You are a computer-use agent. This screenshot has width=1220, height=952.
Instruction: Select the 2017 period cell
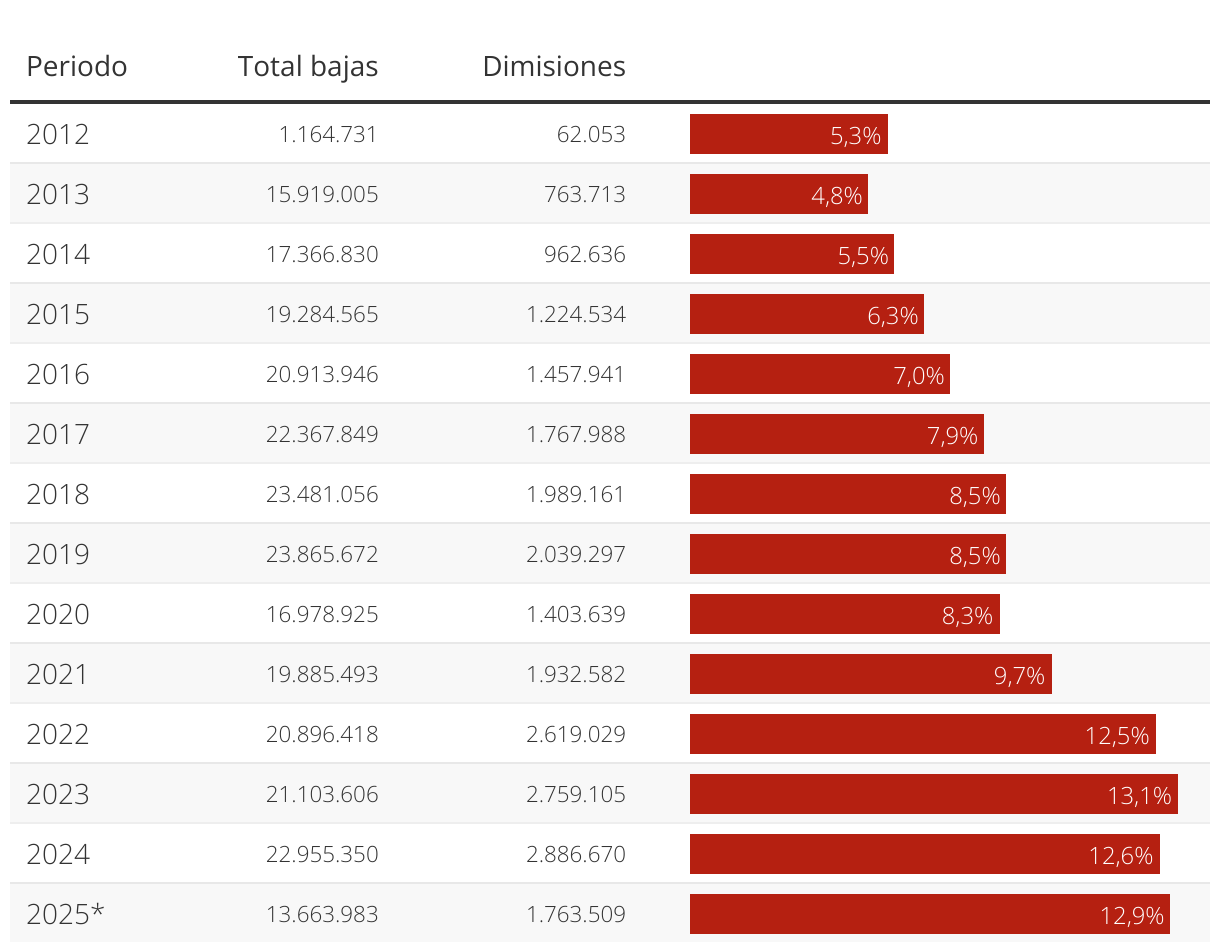pyautogui.click(x=58, y=435)
